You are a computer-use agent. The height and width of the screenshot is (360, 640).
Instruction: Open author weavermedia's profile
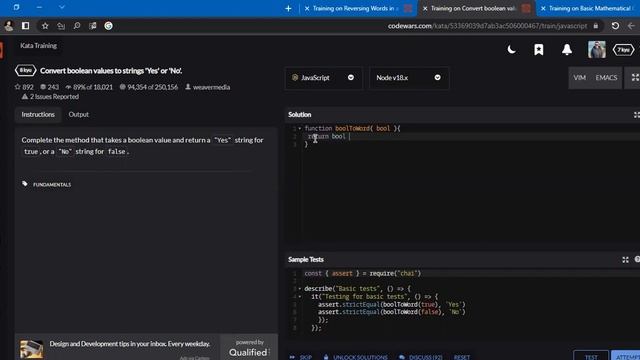click(207, 87)
